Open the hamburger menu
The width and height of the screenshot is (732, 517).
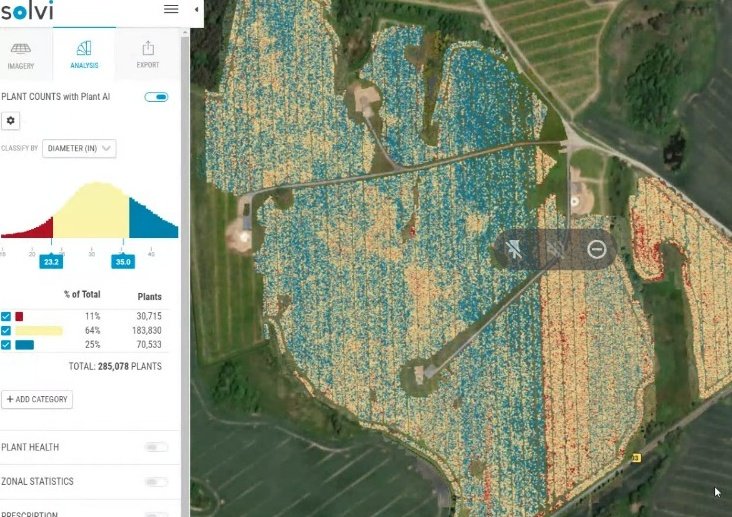click(171, 9)
